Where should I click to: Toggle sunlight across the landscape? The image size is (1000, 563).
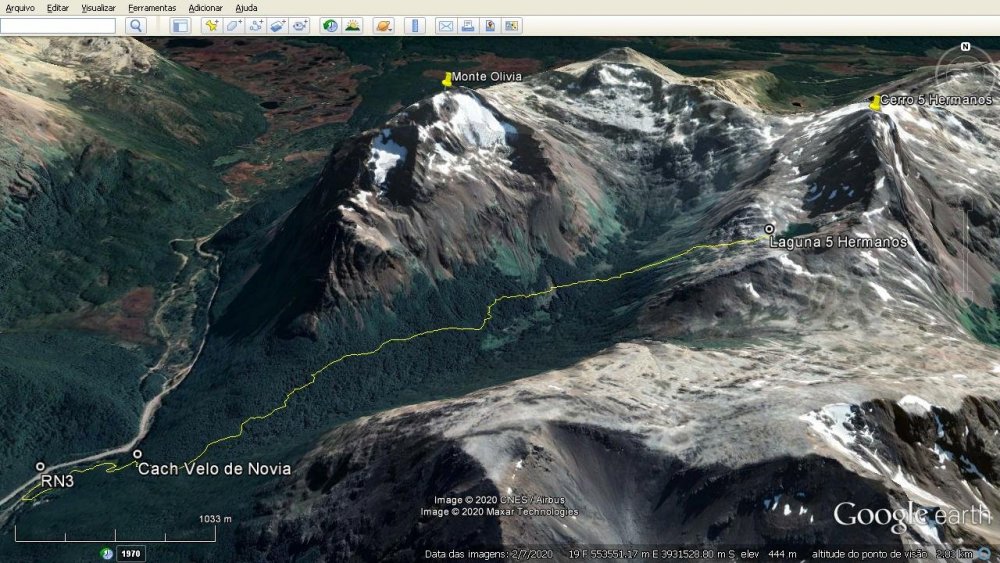pyautogui.click(x=352, y=26)
